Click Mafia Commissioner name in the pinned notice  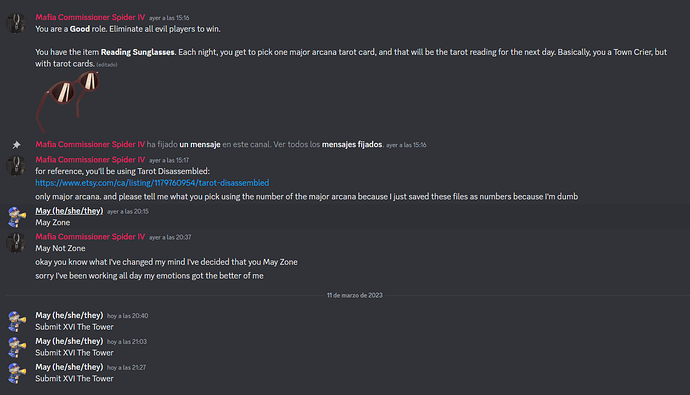[x=90, y=145]
